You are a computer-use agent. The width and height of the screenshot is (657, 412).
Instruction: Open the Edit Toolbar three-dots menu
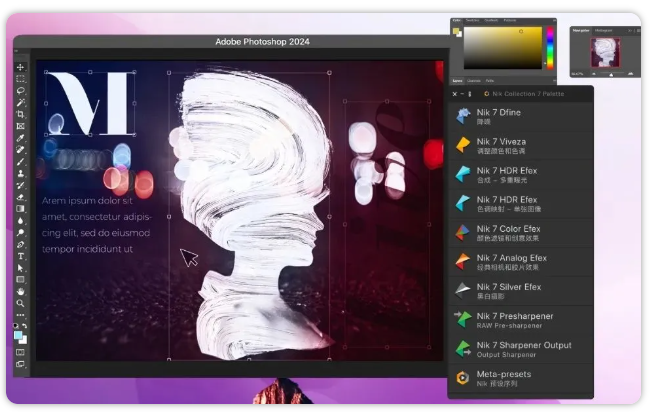pyautogui.click(x=20, y=315)
